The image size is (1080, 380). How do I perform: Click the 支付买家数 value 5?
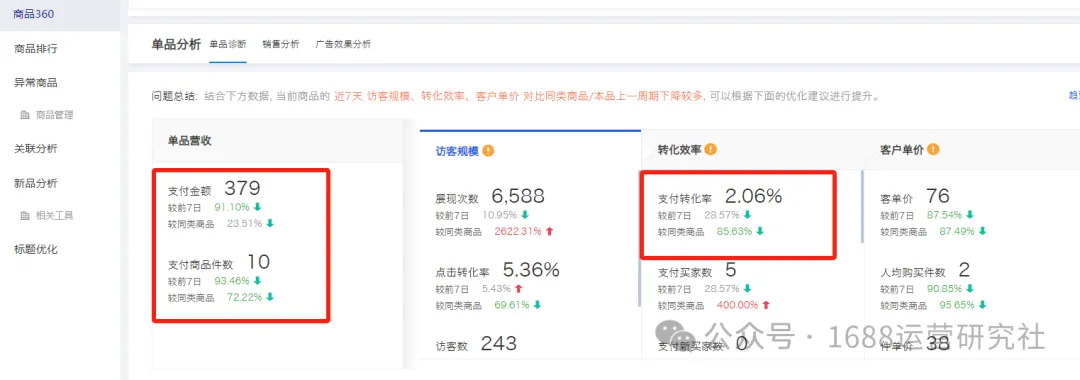pos(731,270)
